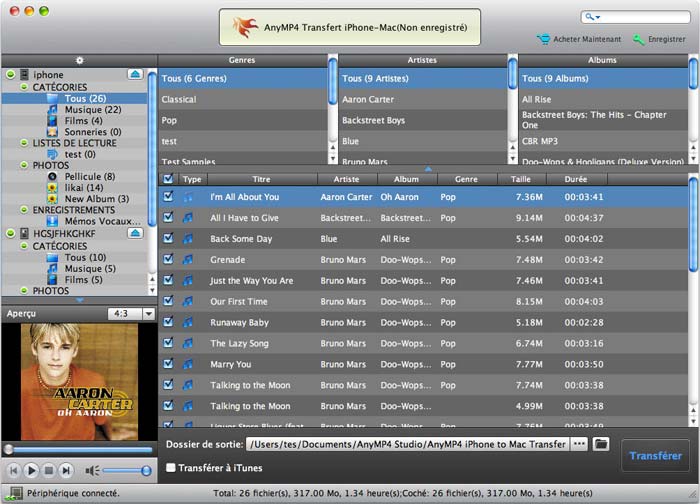Click the status bar device icon
This screenshot has height=504, width=700.
click(14, 493)
